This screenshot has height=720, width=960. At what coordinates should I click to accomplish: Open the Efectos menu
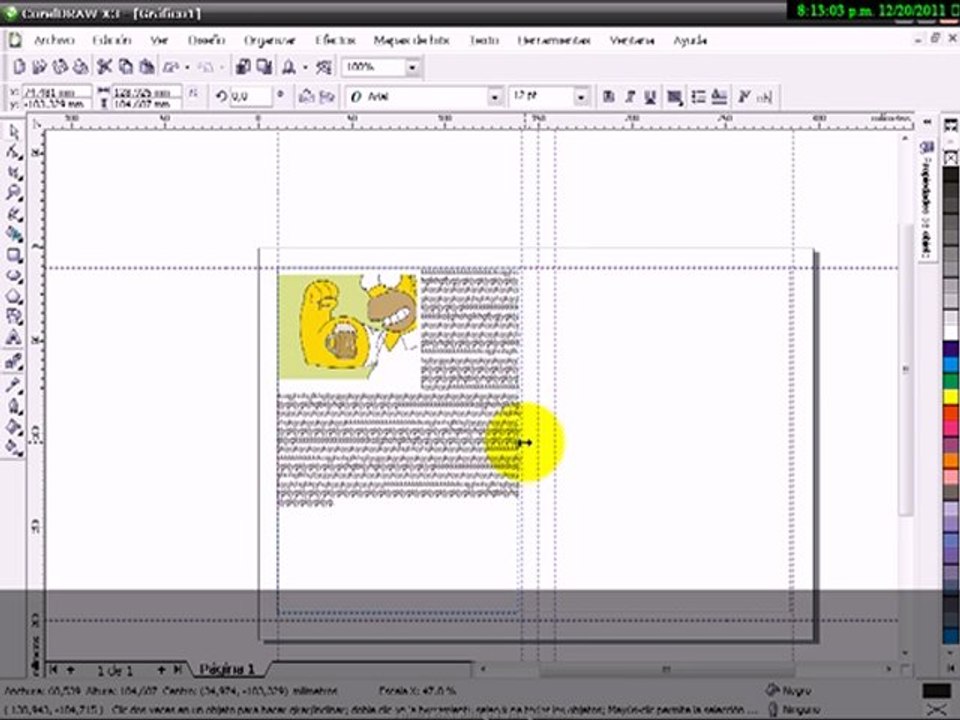coord(335,40)
